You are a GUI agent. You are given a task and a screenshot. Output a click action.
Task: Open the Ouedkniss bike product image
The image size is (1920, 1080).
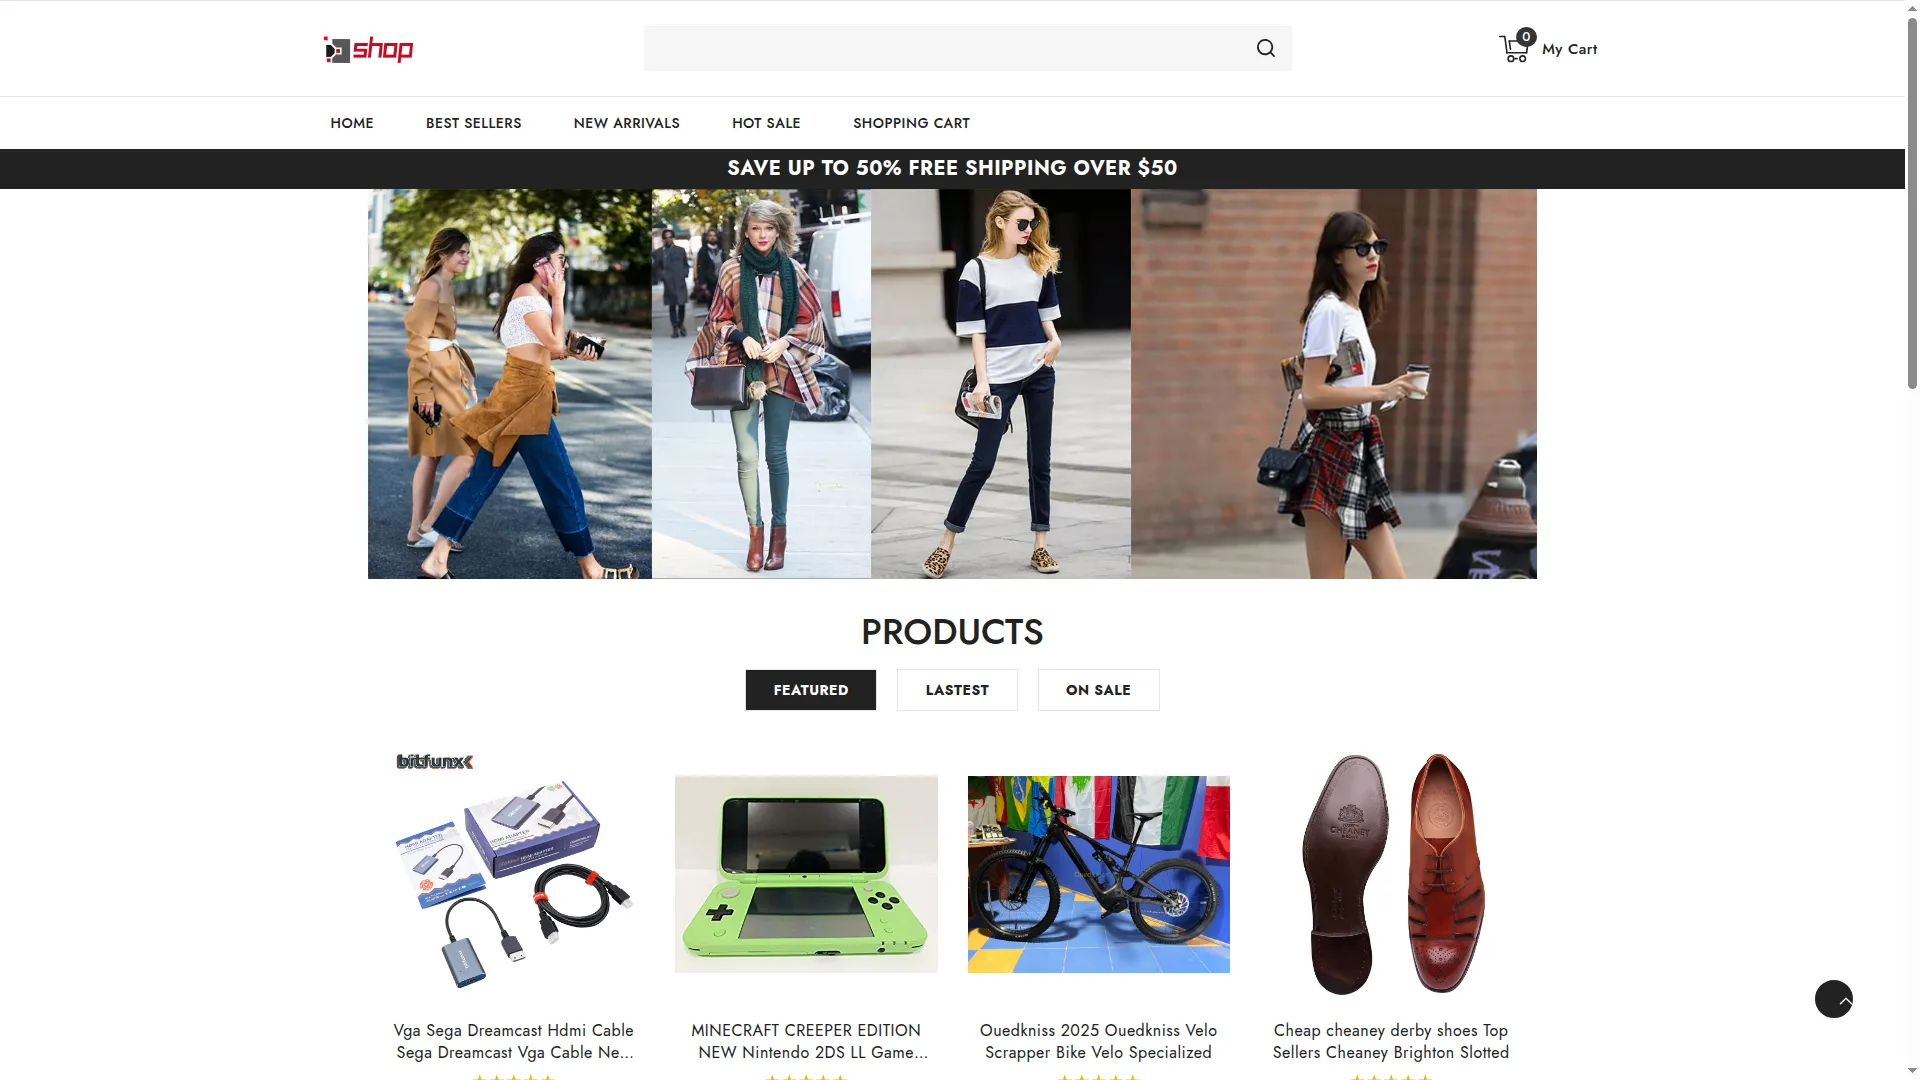click(x=1099, y=874)
